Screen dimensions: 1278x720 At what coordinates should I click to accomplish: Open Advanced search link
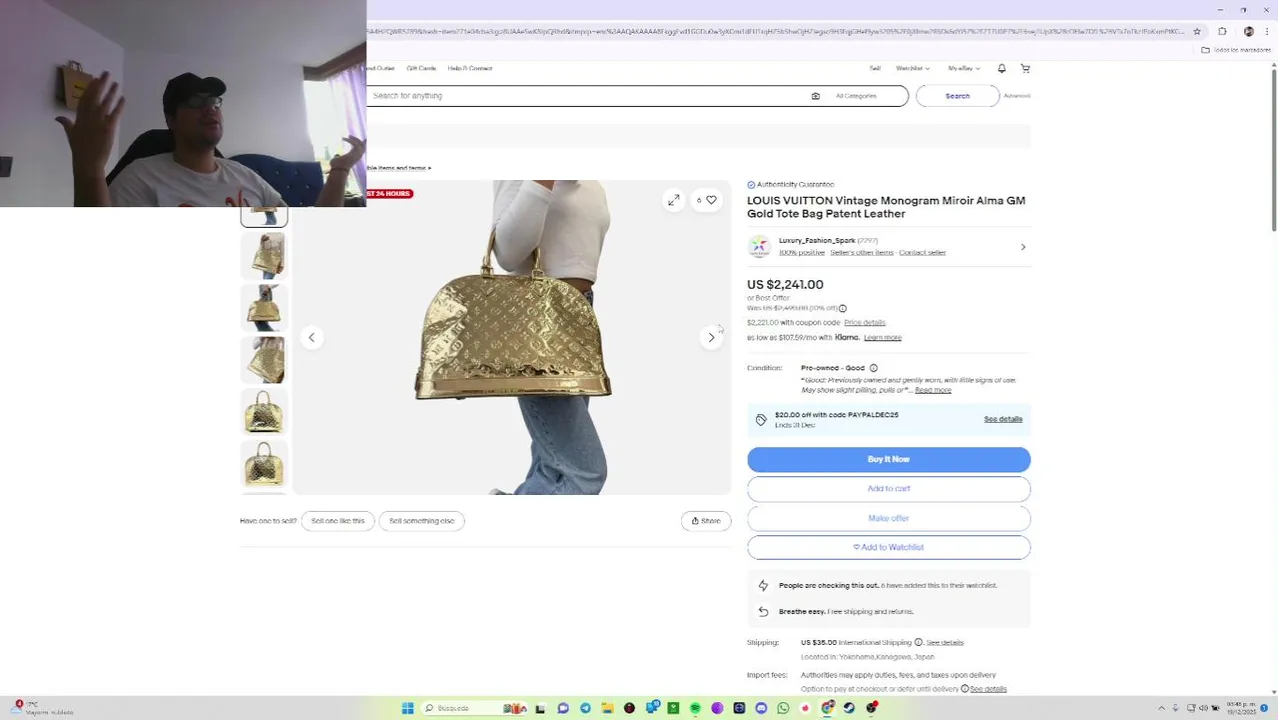[1017, 96]
